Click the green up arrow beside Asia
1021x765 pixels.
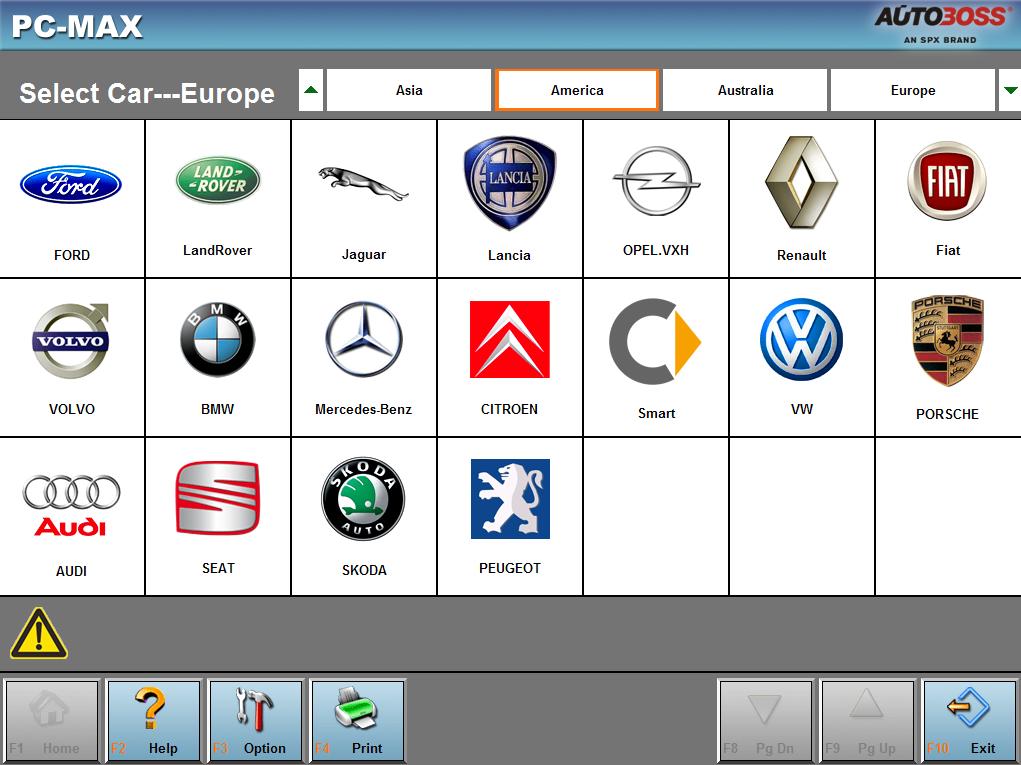(x=311, y=90)
